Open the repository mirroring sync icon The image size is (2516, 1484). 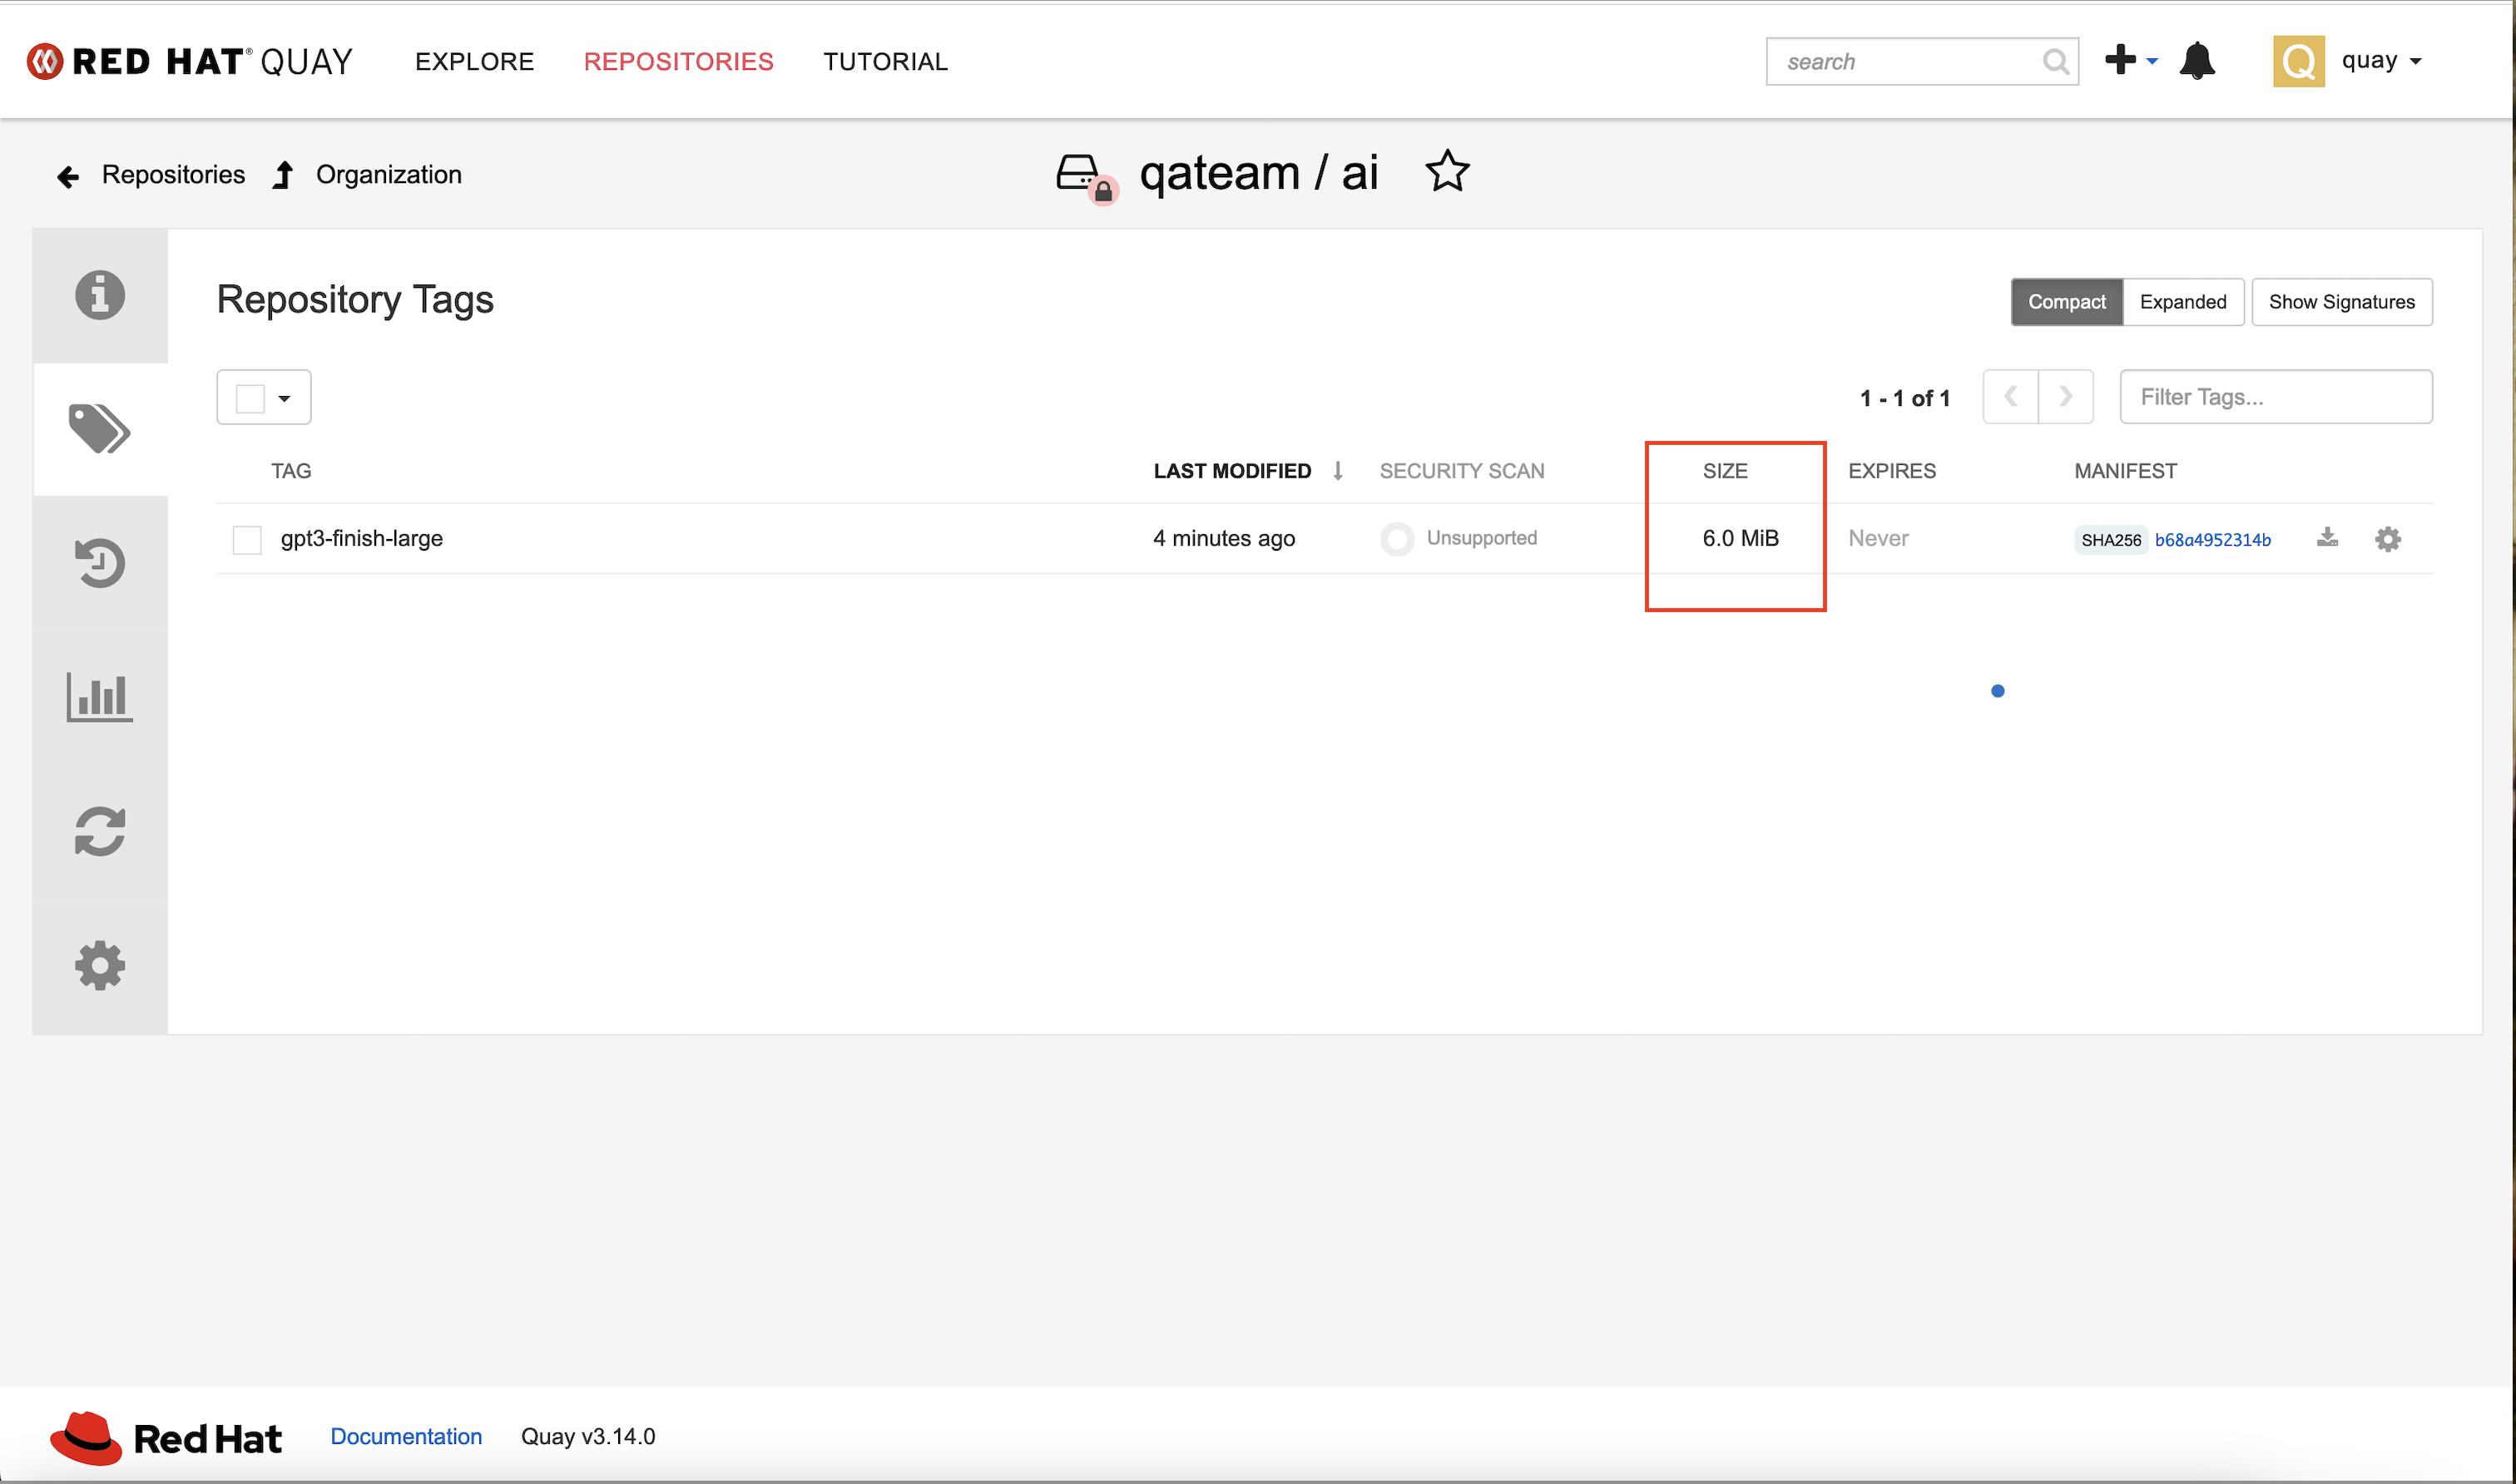(99, 831)
